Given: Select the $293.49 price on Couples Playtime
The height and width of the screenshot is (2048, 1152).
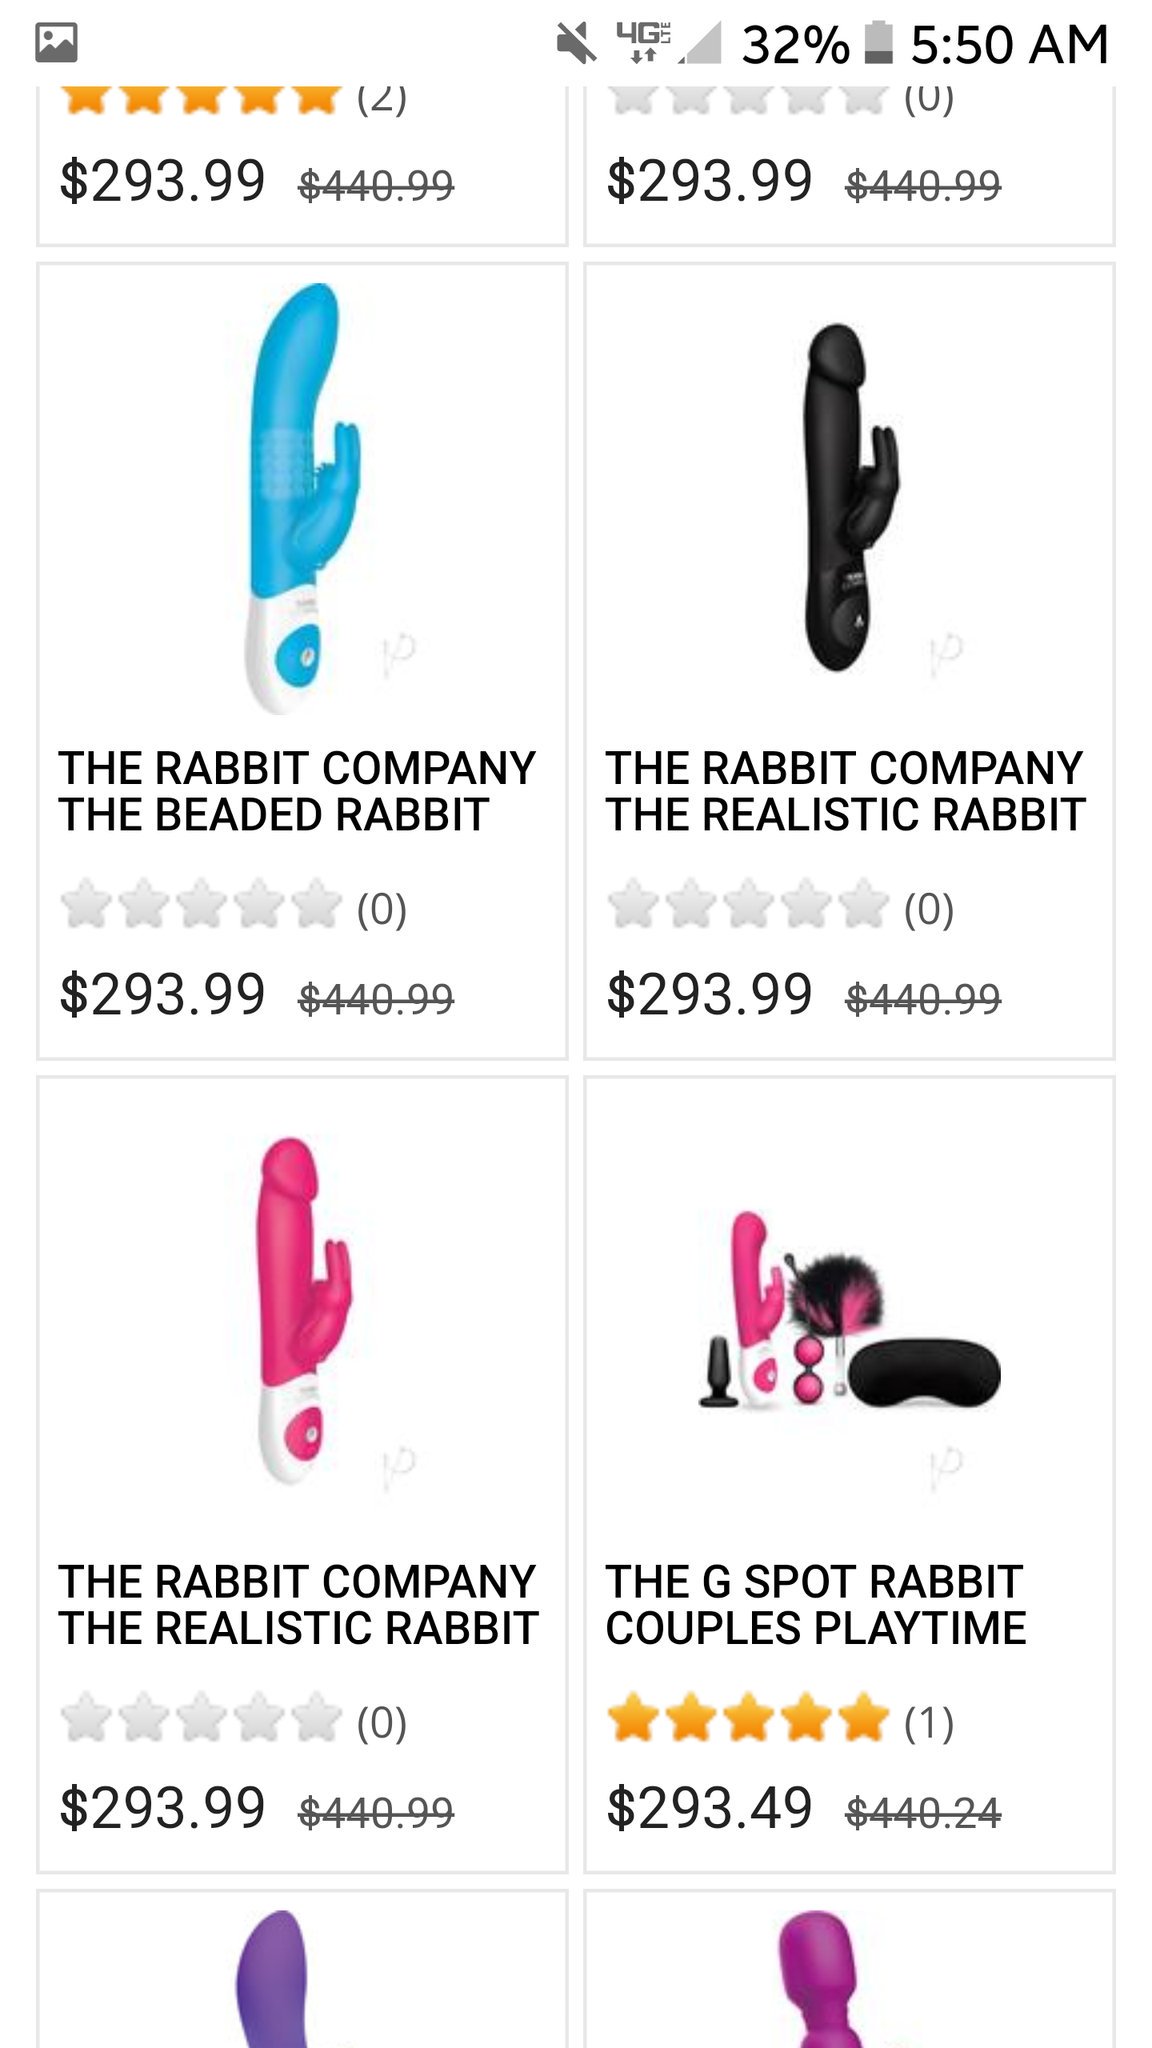Looking at the screenshot, I should pyautogui.click(x=709, y=1808).
